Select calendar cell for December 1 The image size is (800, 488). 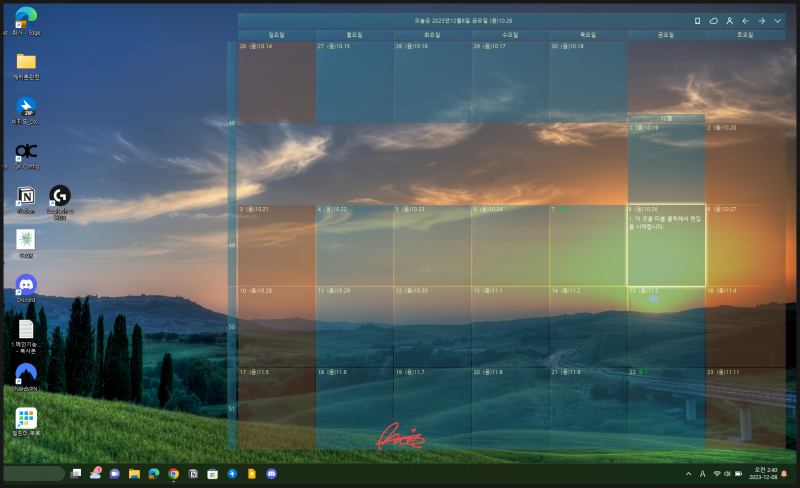(666, 164)
